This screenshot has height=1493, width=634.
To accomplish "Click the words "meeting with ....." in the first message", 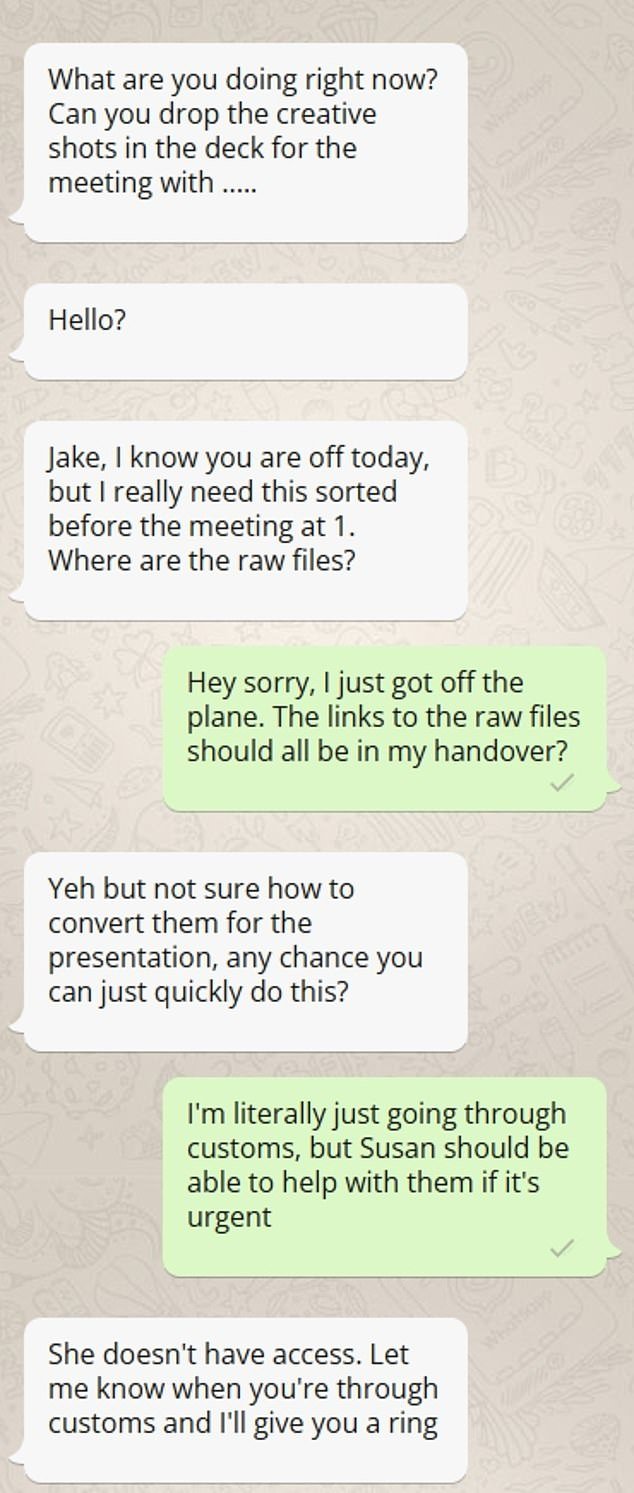I will coord(152,183).
